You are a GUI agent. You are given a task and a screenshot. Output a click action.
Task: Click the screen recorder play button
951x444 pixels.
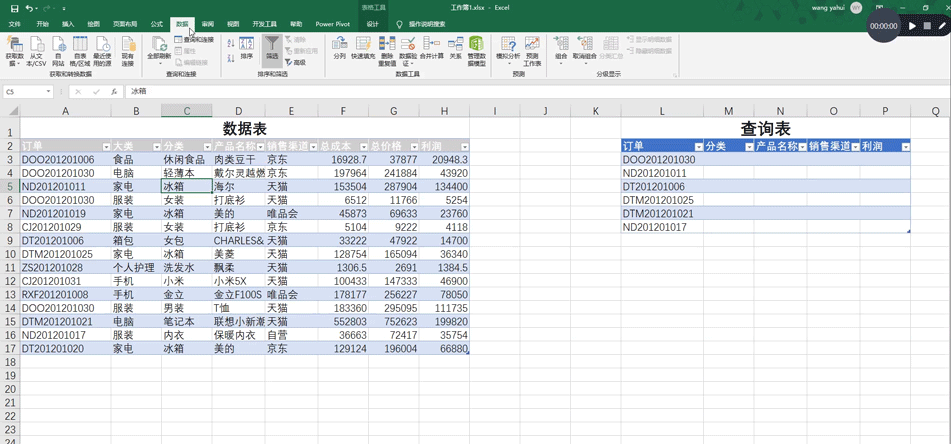coord(912,26)
